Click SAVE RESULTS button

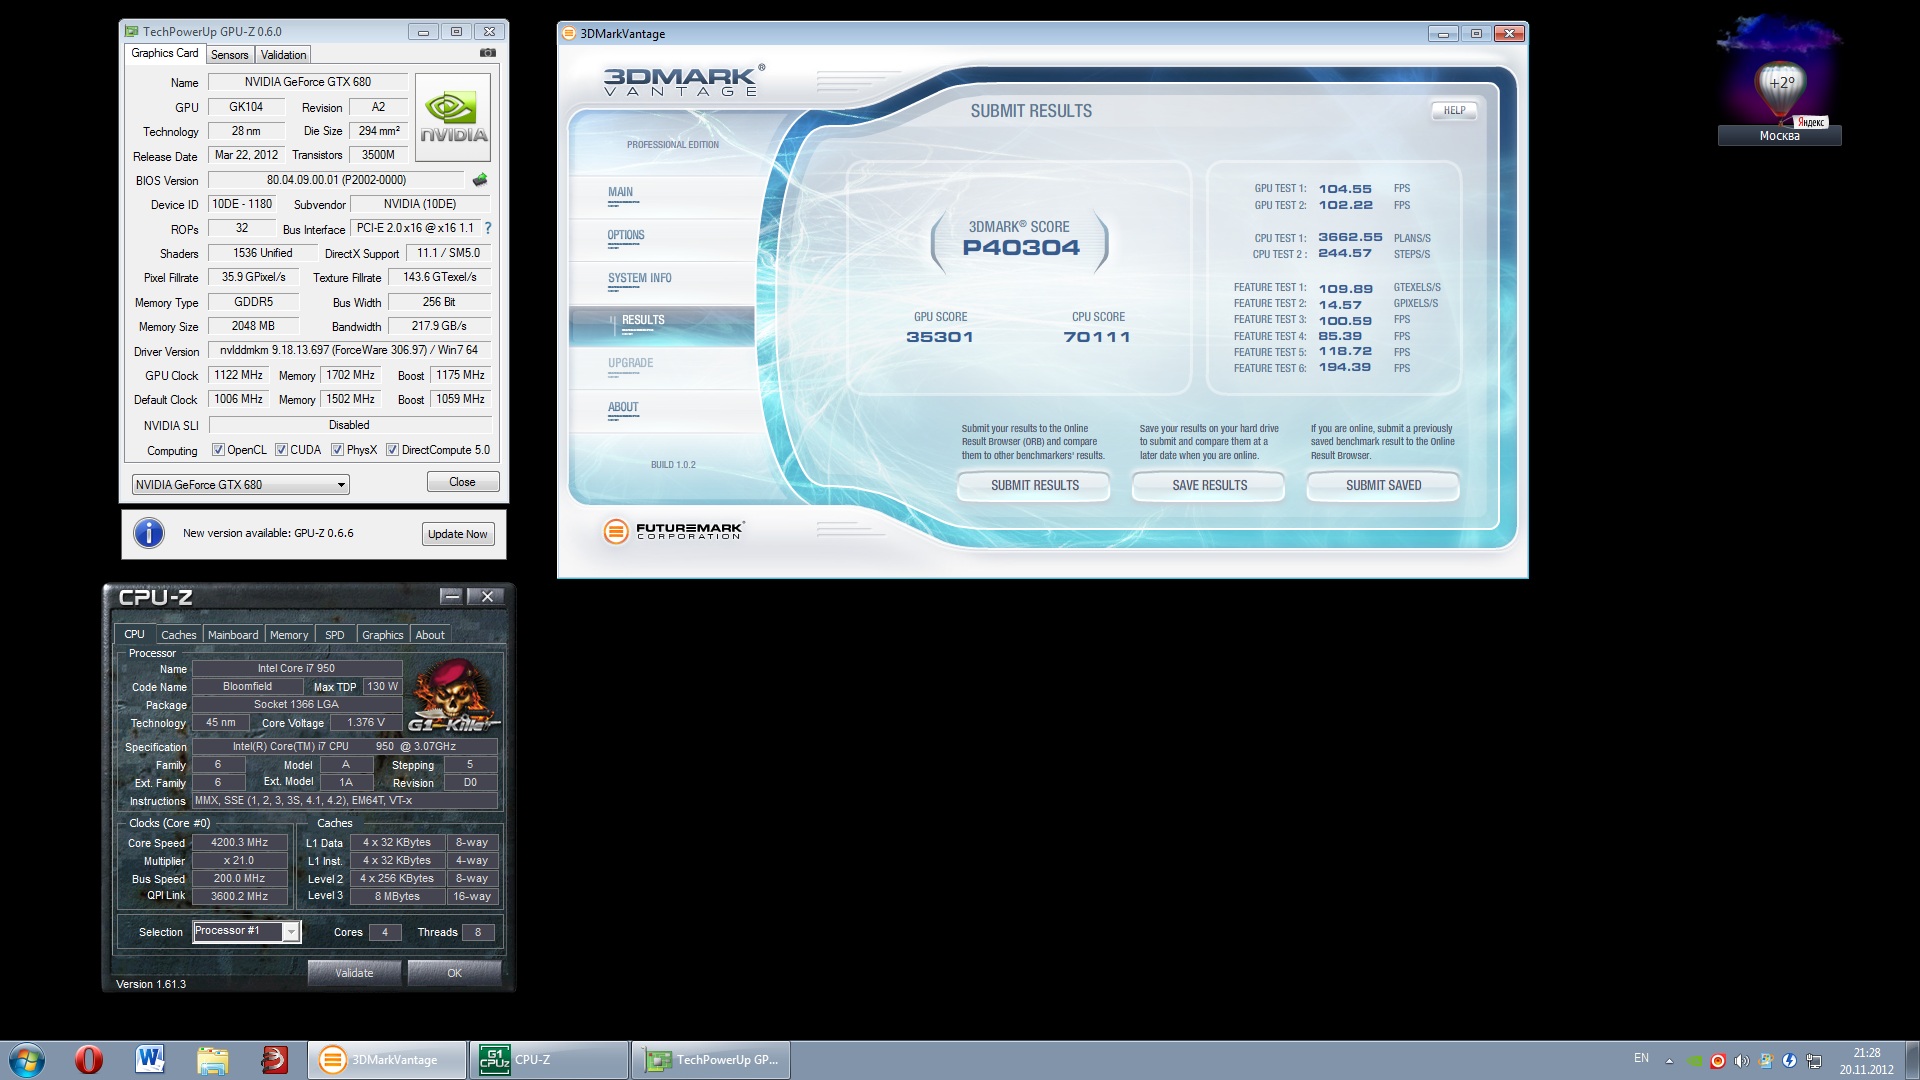(1209, 486)
